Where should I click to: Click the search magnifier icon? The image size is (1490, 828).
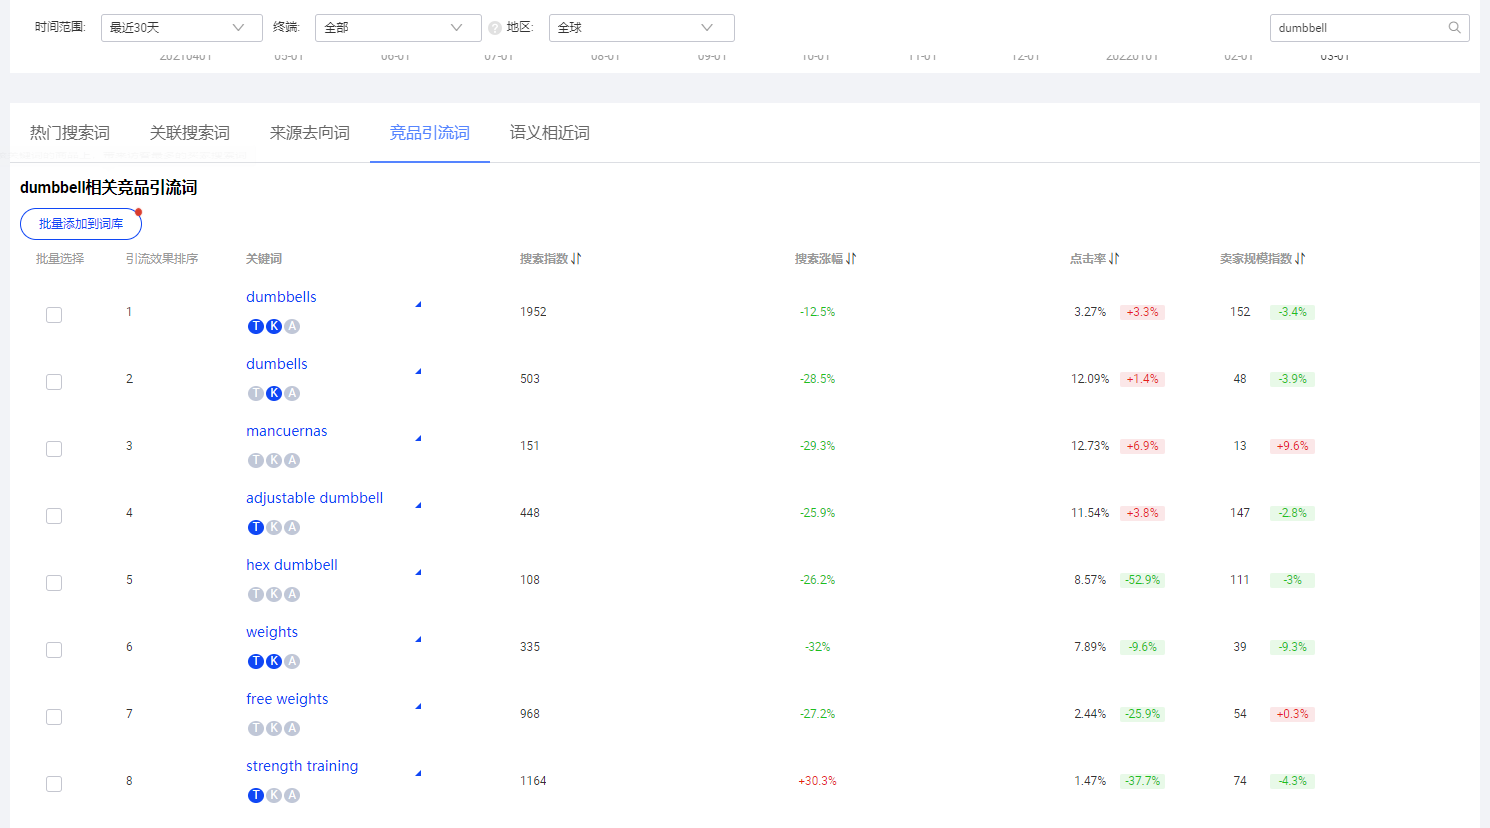point(1455,28)
